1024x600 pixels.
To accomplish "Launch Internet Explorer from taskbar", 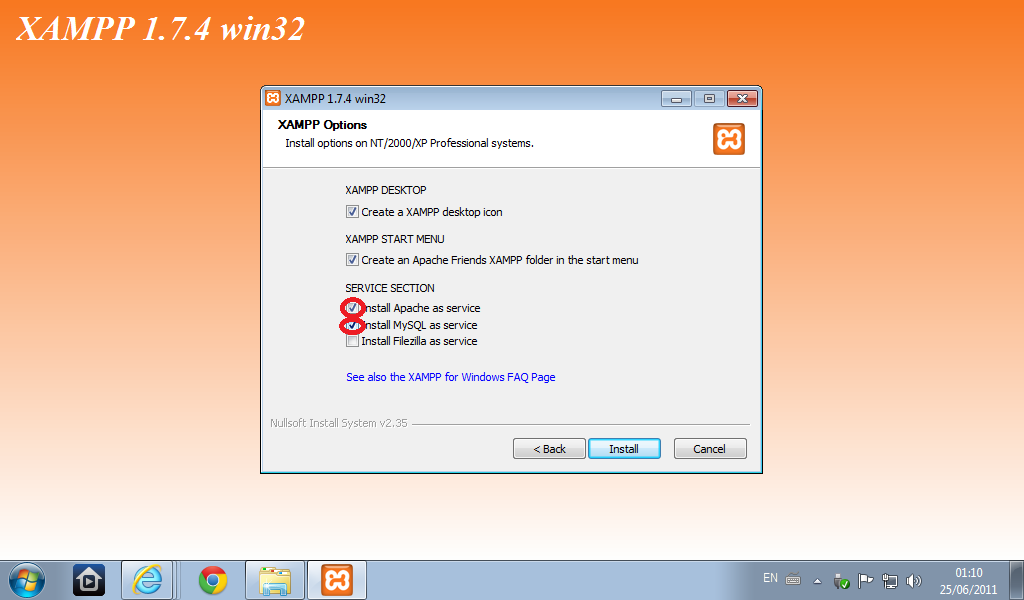I will click(148, 580).
